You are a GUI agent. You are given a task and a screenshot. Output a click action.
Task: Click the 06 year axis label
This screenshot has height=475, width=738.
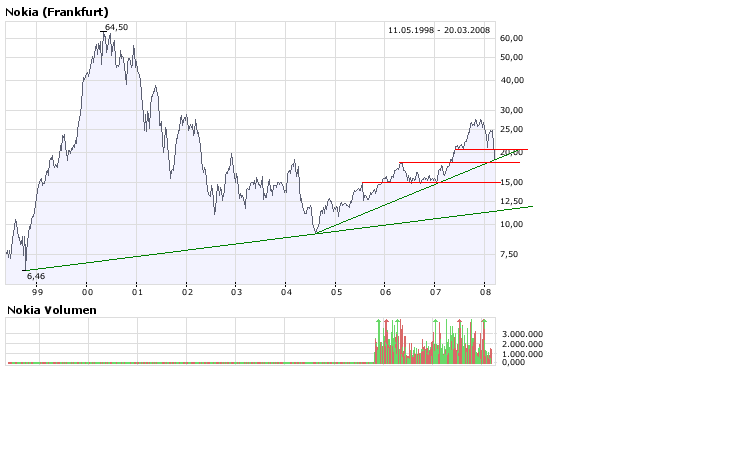[x=385, y=292]
